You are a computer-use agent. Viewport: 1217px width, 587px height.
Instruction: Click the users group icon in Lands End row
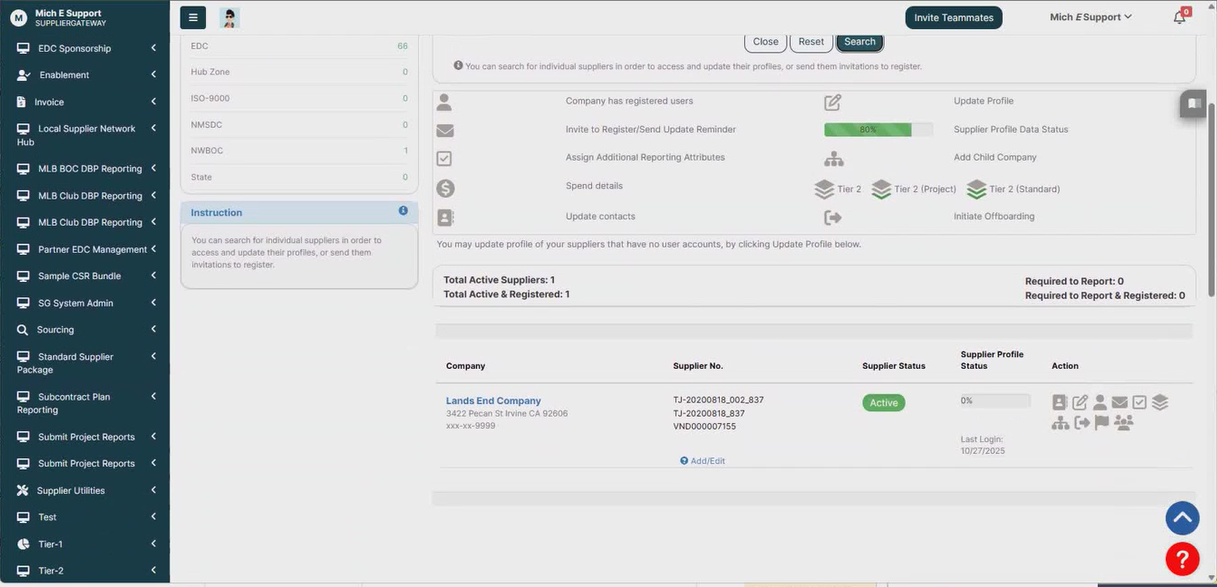coord(1124,423)
